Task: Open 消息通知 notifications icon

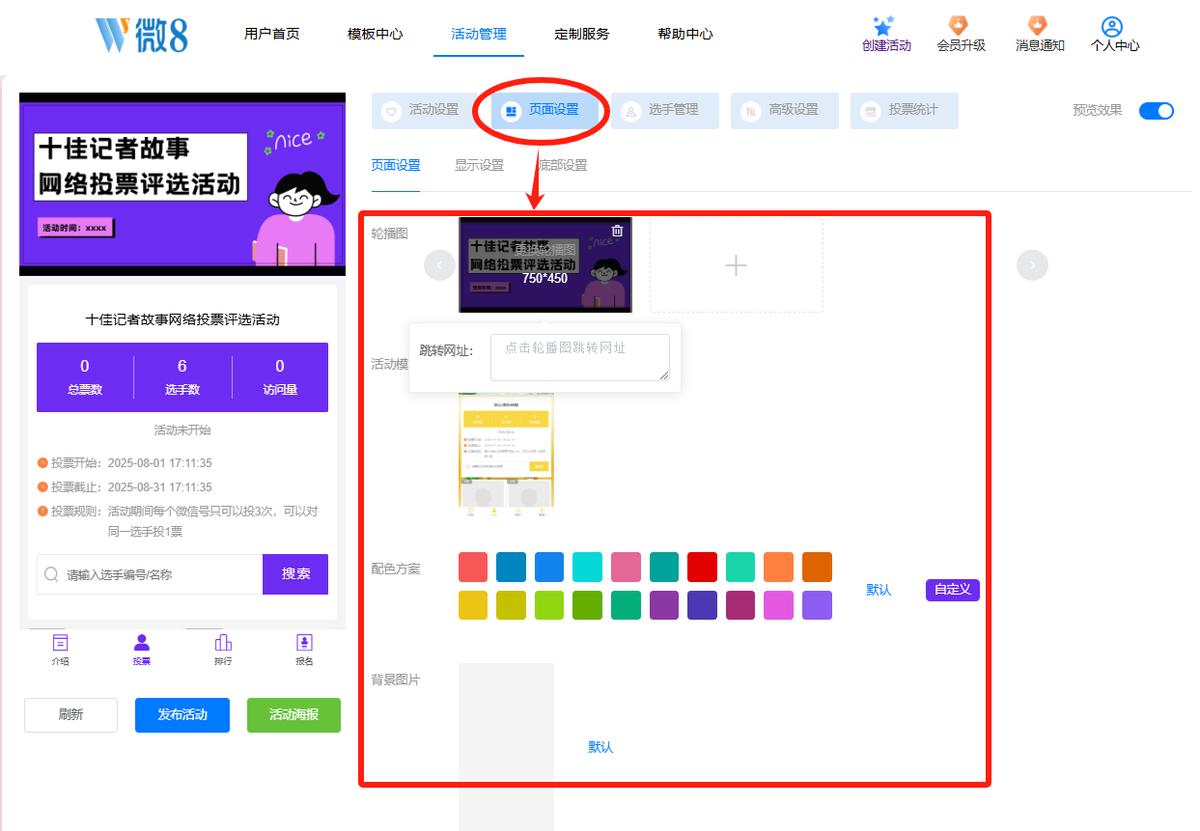Action: (x=1037, y=26)
